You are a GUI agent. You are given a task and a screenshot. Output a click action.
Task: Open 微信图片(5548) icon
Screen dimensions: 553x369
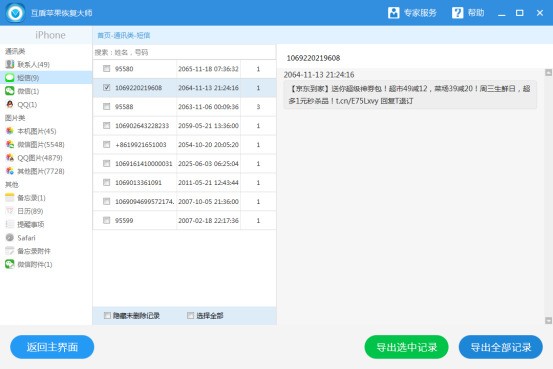[10, 144]
